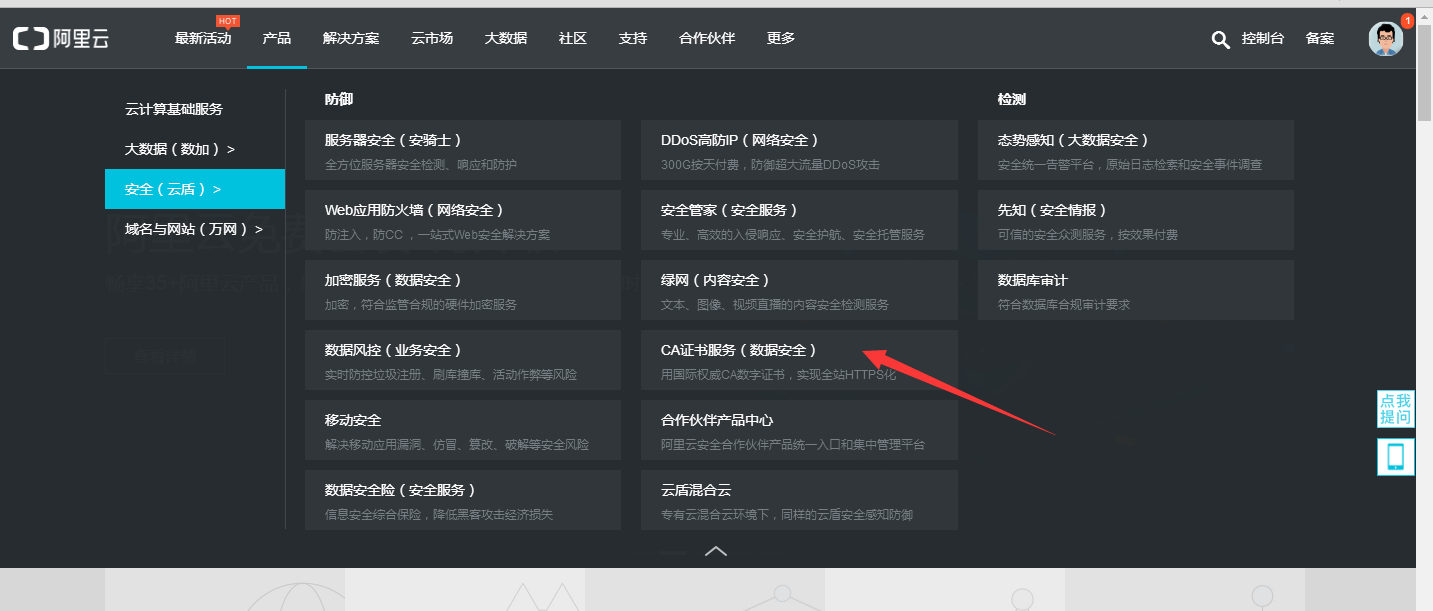
Task: Select 安全（云盾）category
Action: [x=195, y=189]
